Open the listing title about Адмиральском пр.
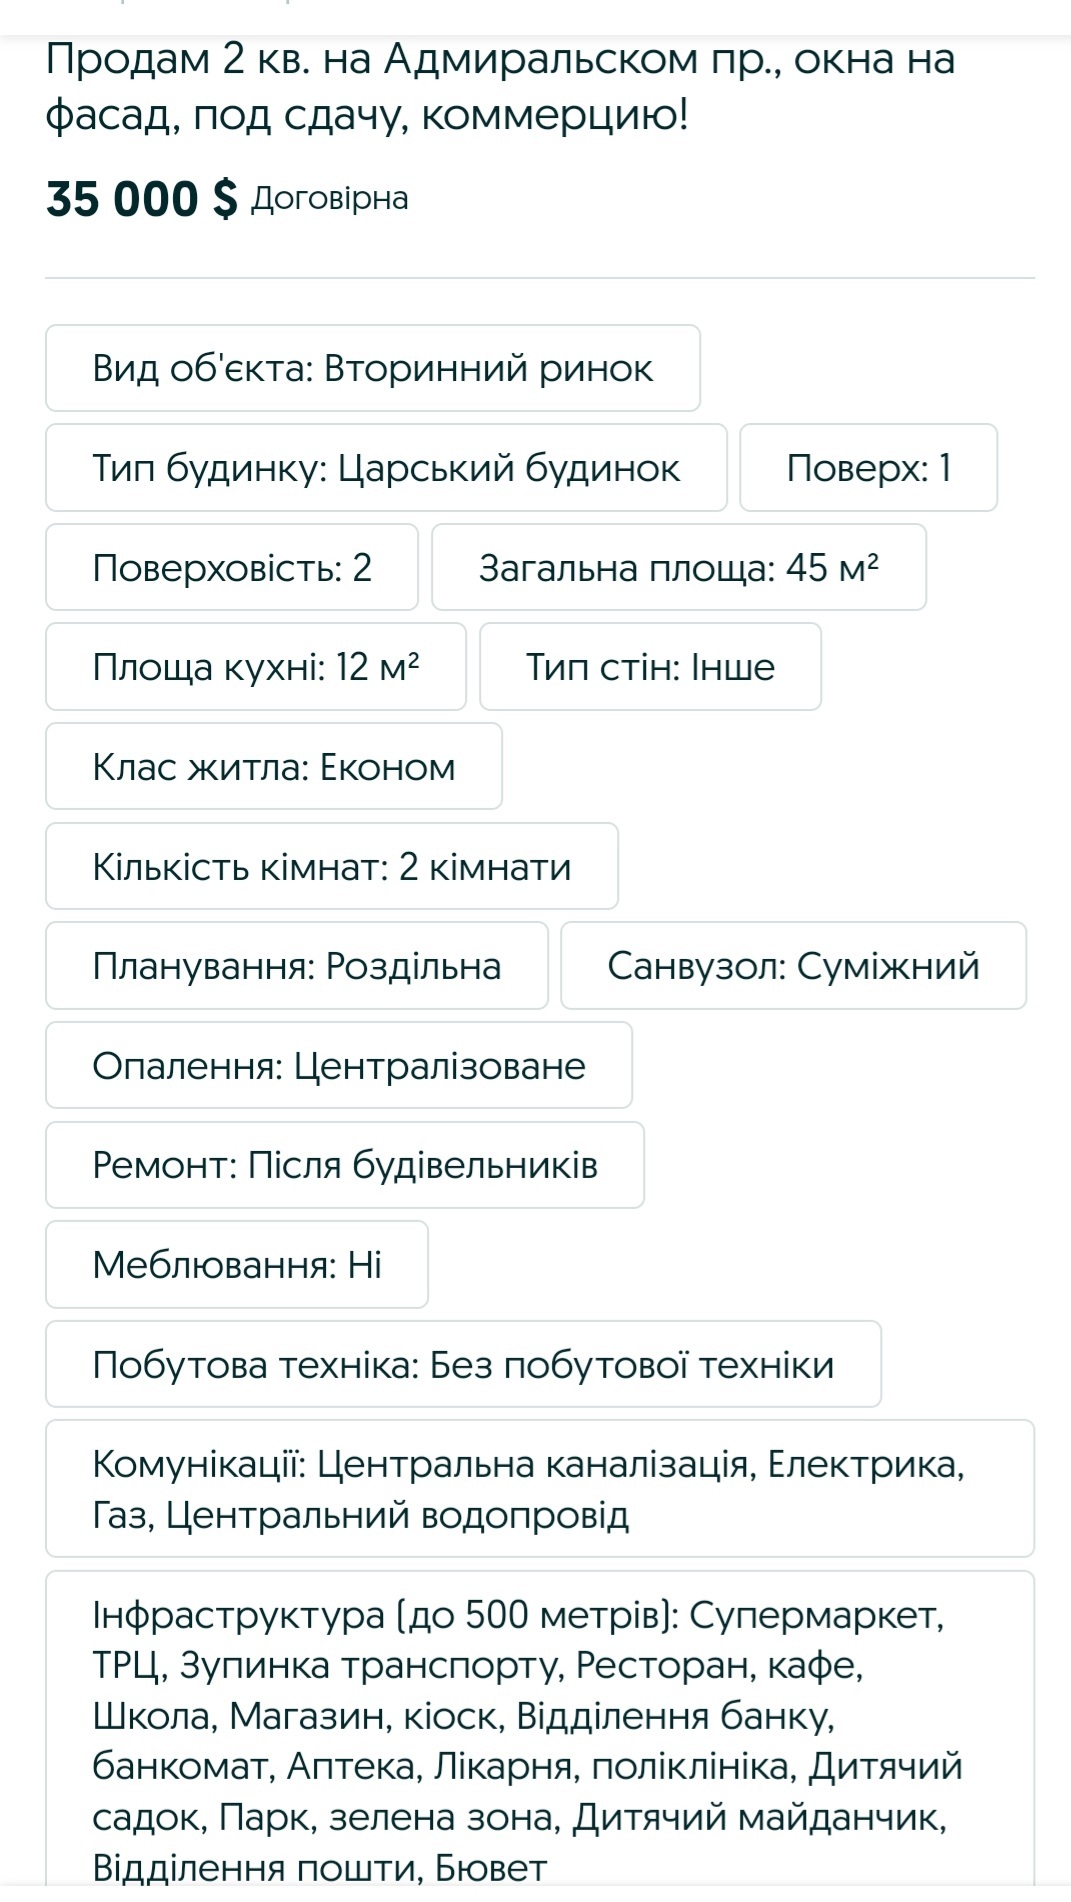The height and width of the screenshot is (1902, 1071). [500, 88]
